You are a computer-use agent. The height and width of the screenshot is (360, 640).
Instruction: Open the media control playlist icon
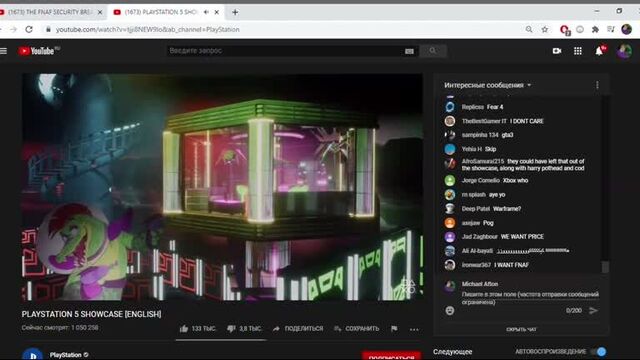[x=611, y=29]
